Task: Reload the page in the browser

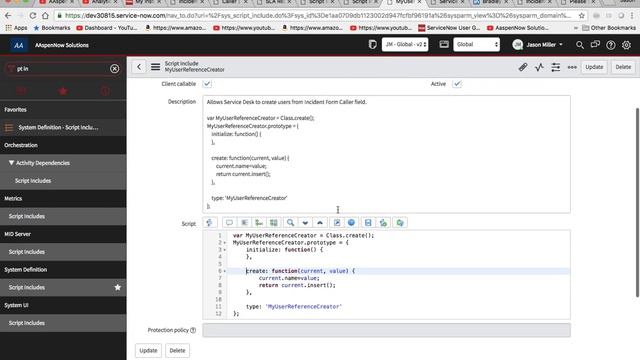Action: 33,16
